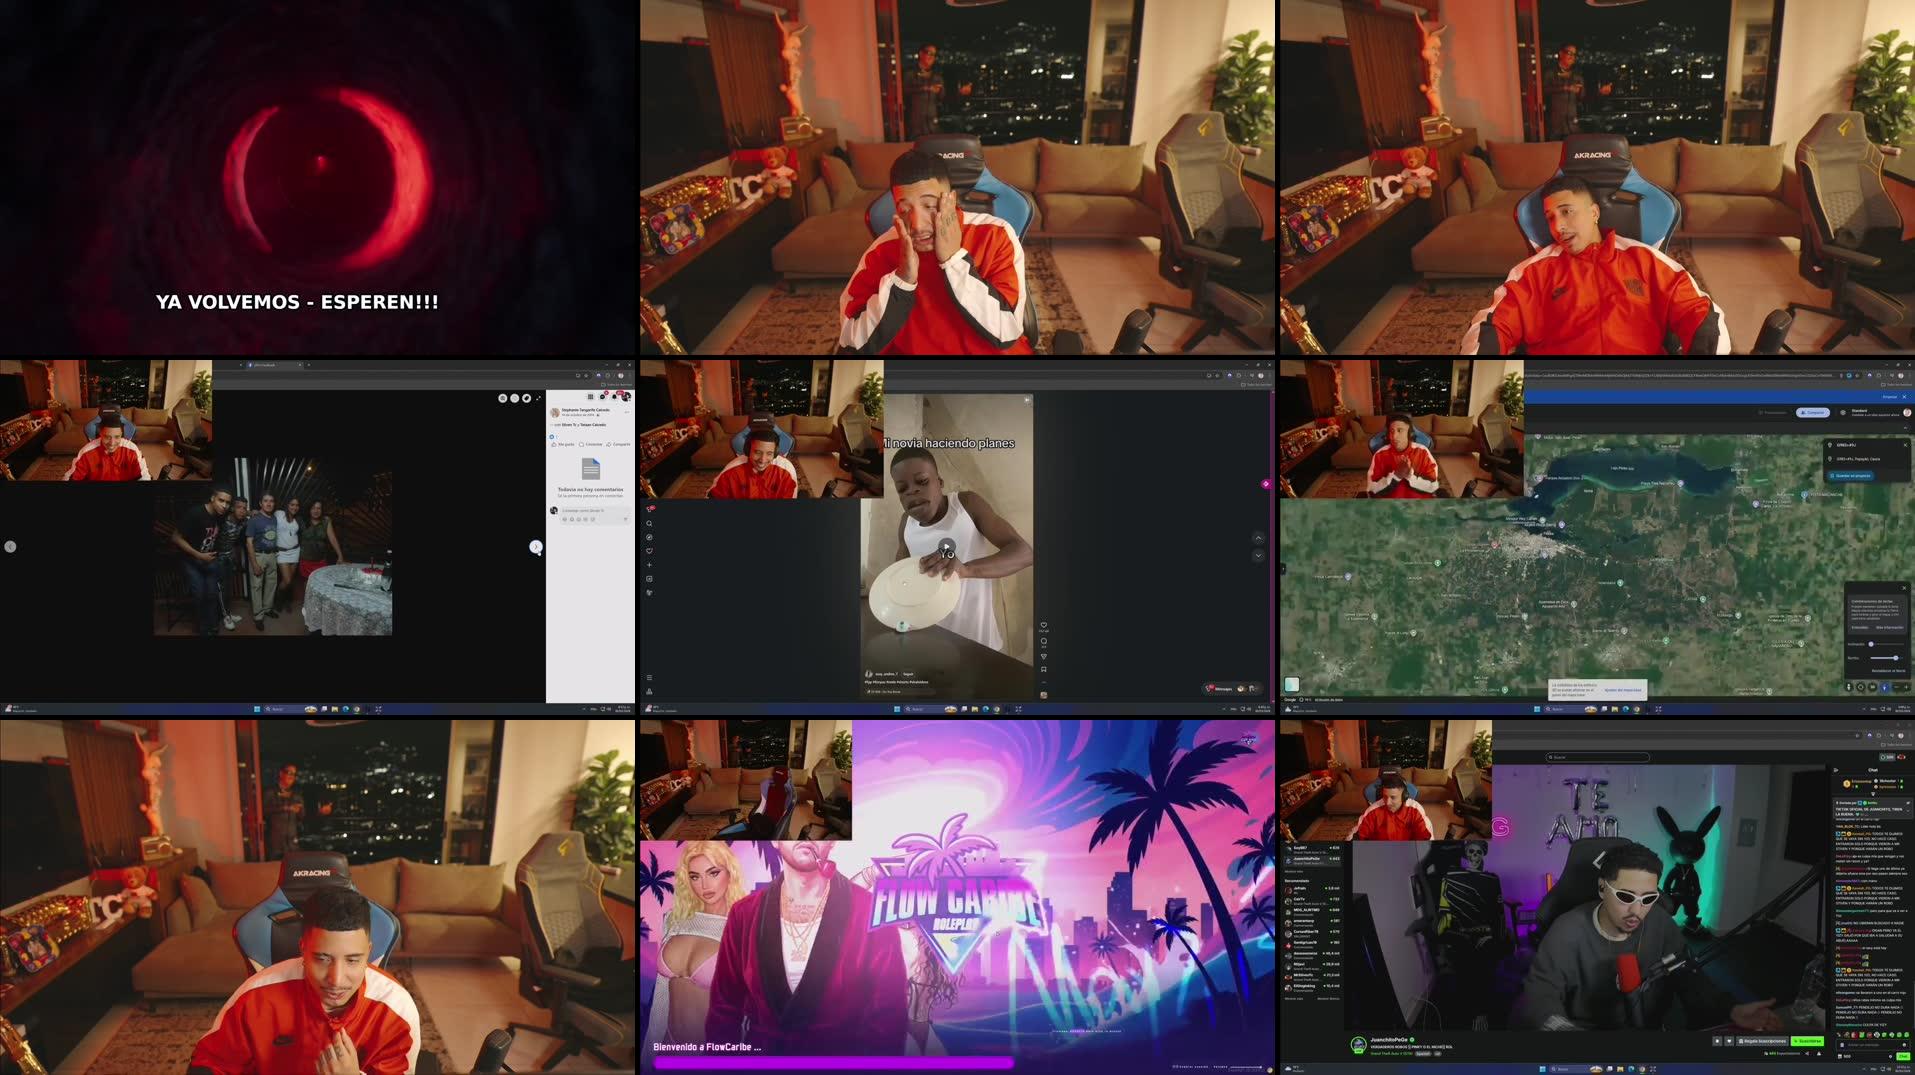Click the purple FlowCaribe loading progress bar
1915x1075 pixels.
click(834, 1063)
